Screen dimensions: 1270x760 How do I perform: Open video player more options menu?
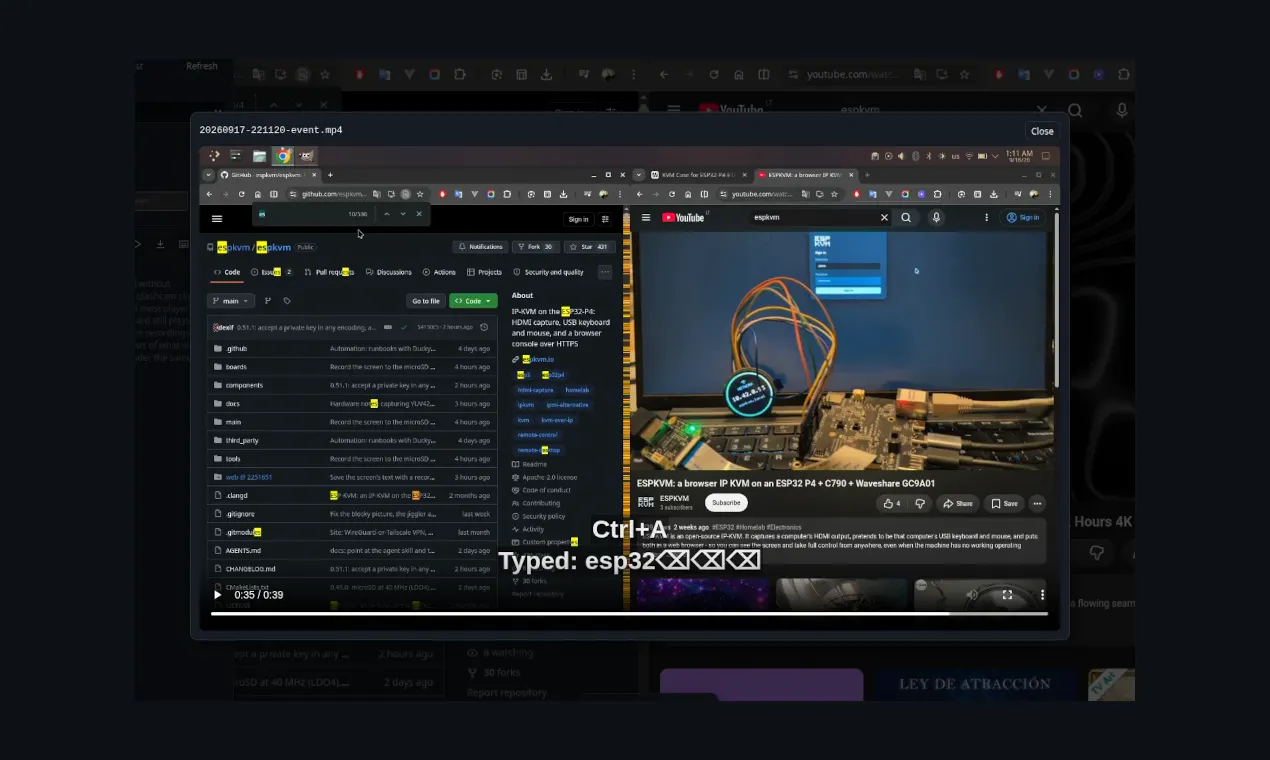coord(1042,594)
